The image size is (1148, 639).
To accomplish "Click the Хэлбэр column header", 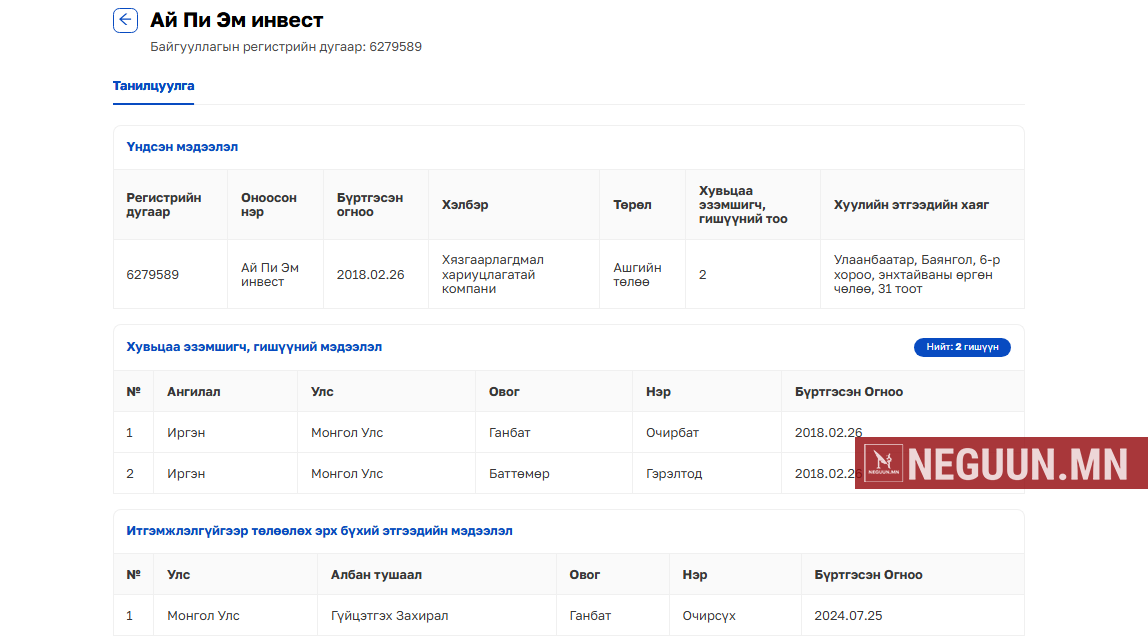I will [465, 204].
